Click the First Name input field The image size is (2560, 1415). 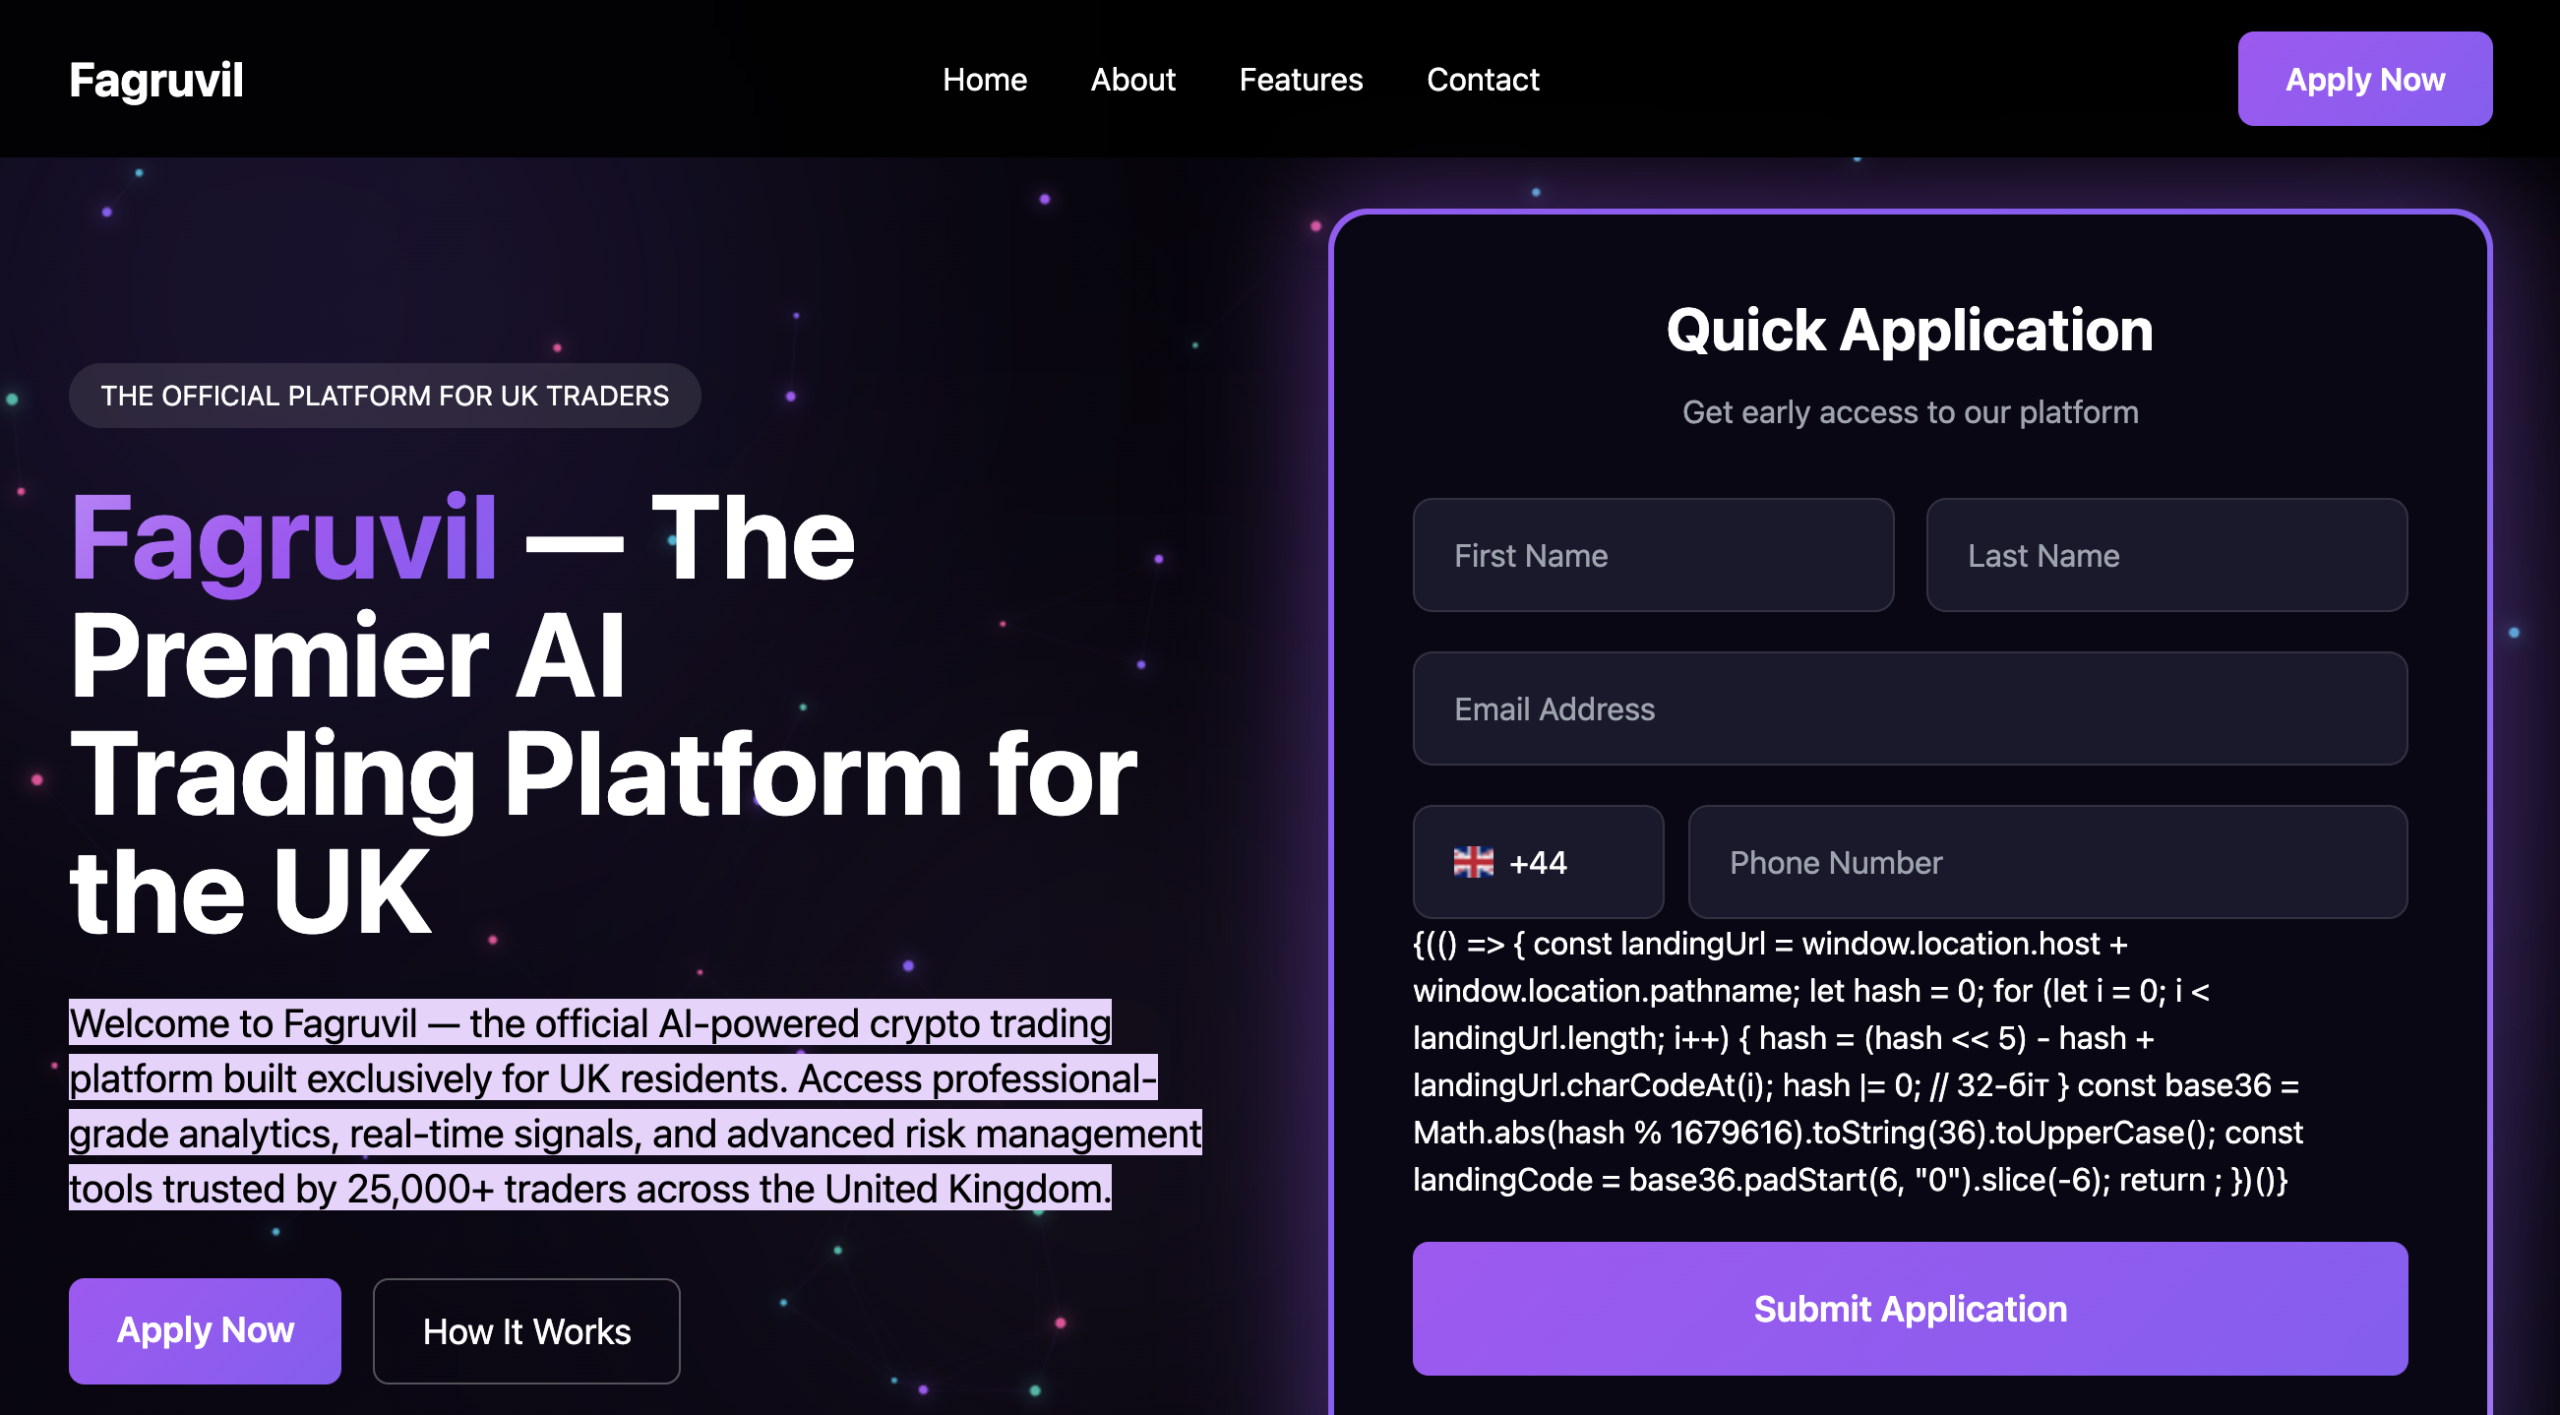coord(1651,555)
